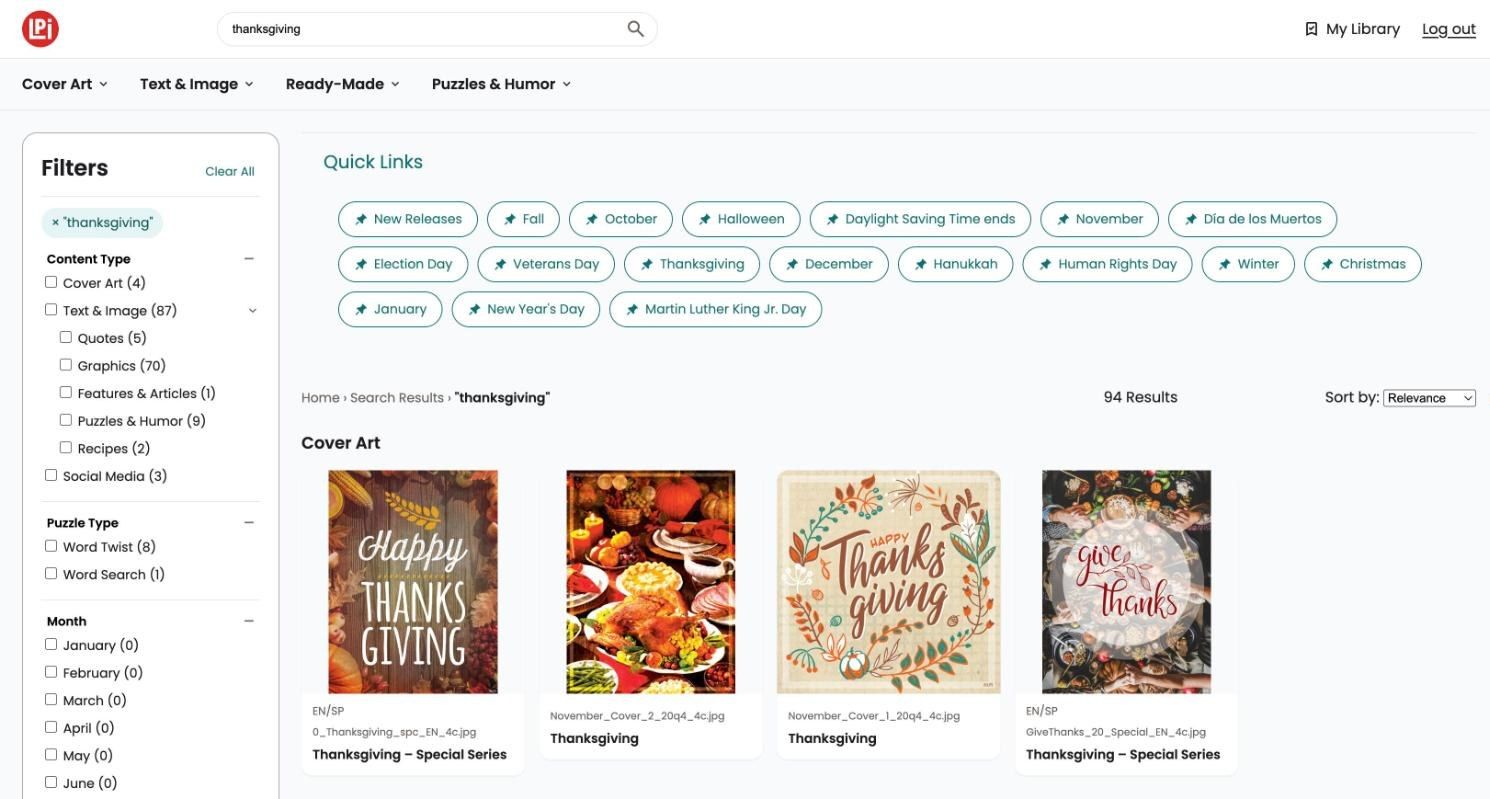This screenshot has height=799, width=1490.
Task: Open the floral wreath Thanksgiving cover thumbnail
Action: tap(889, 582)
